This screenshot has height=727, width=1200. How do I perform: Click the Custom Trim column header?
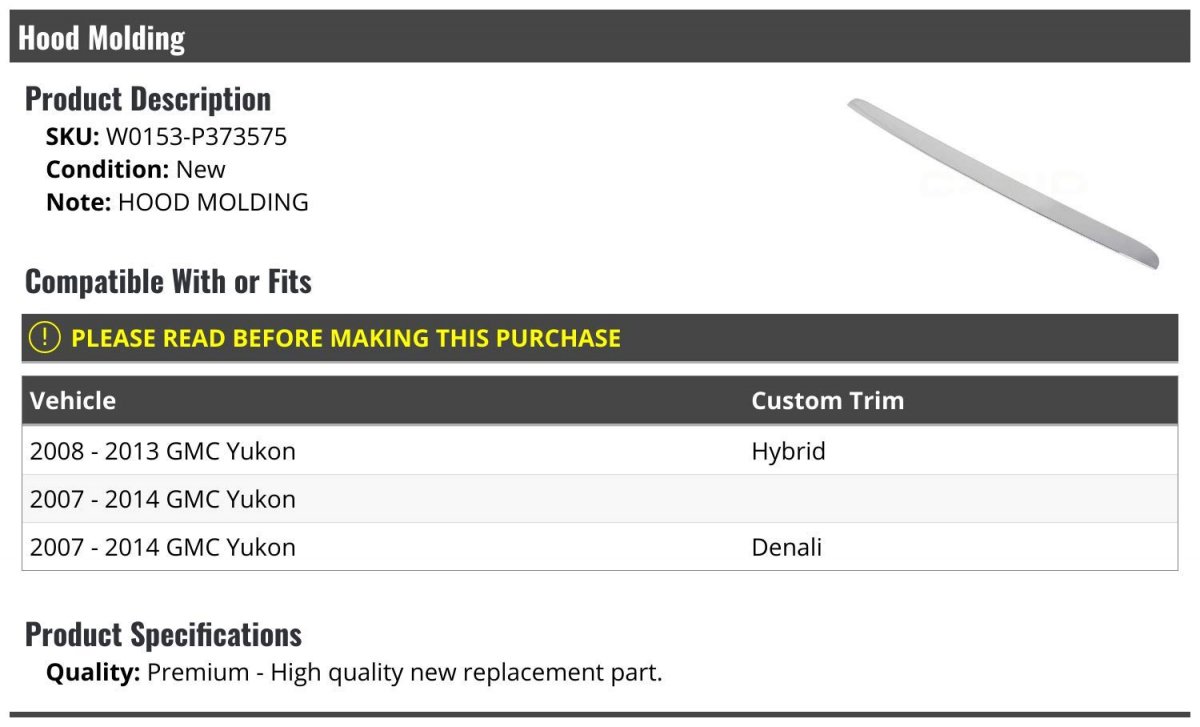tap(827, 401)
